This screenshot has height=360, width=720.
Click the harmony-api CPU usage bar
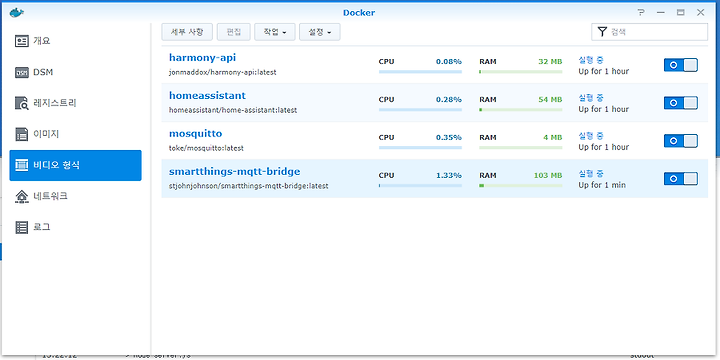click(x=420, y=72)
